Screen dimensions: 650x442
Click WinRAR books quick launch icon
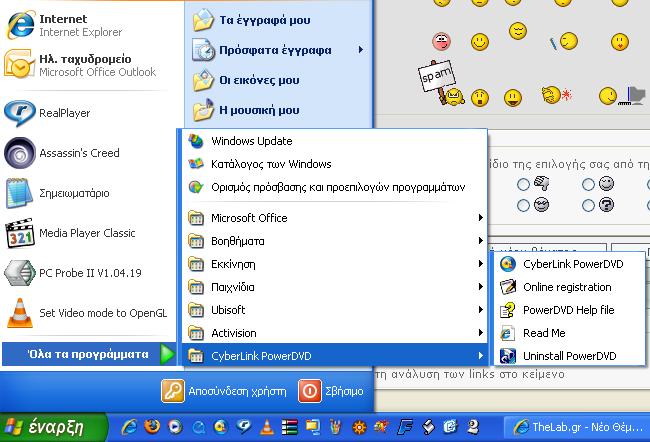289,427
